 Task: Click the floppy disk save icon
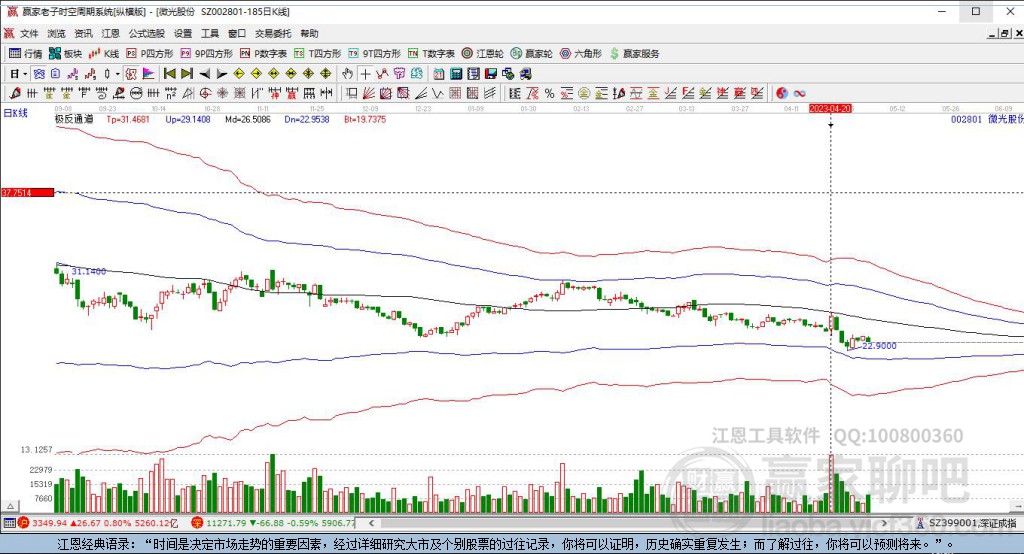click(490, 74)
